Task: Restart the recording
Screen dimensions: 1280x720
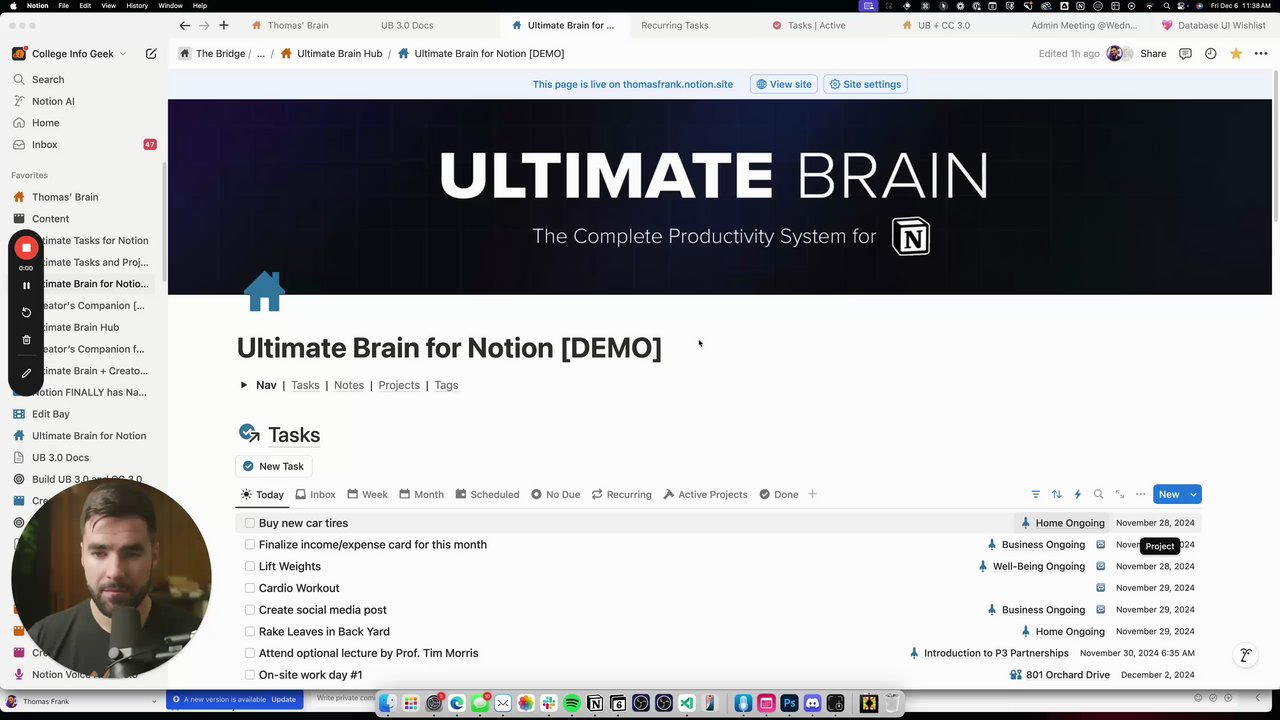Action: pyautogui.click(x=26, y=312)
